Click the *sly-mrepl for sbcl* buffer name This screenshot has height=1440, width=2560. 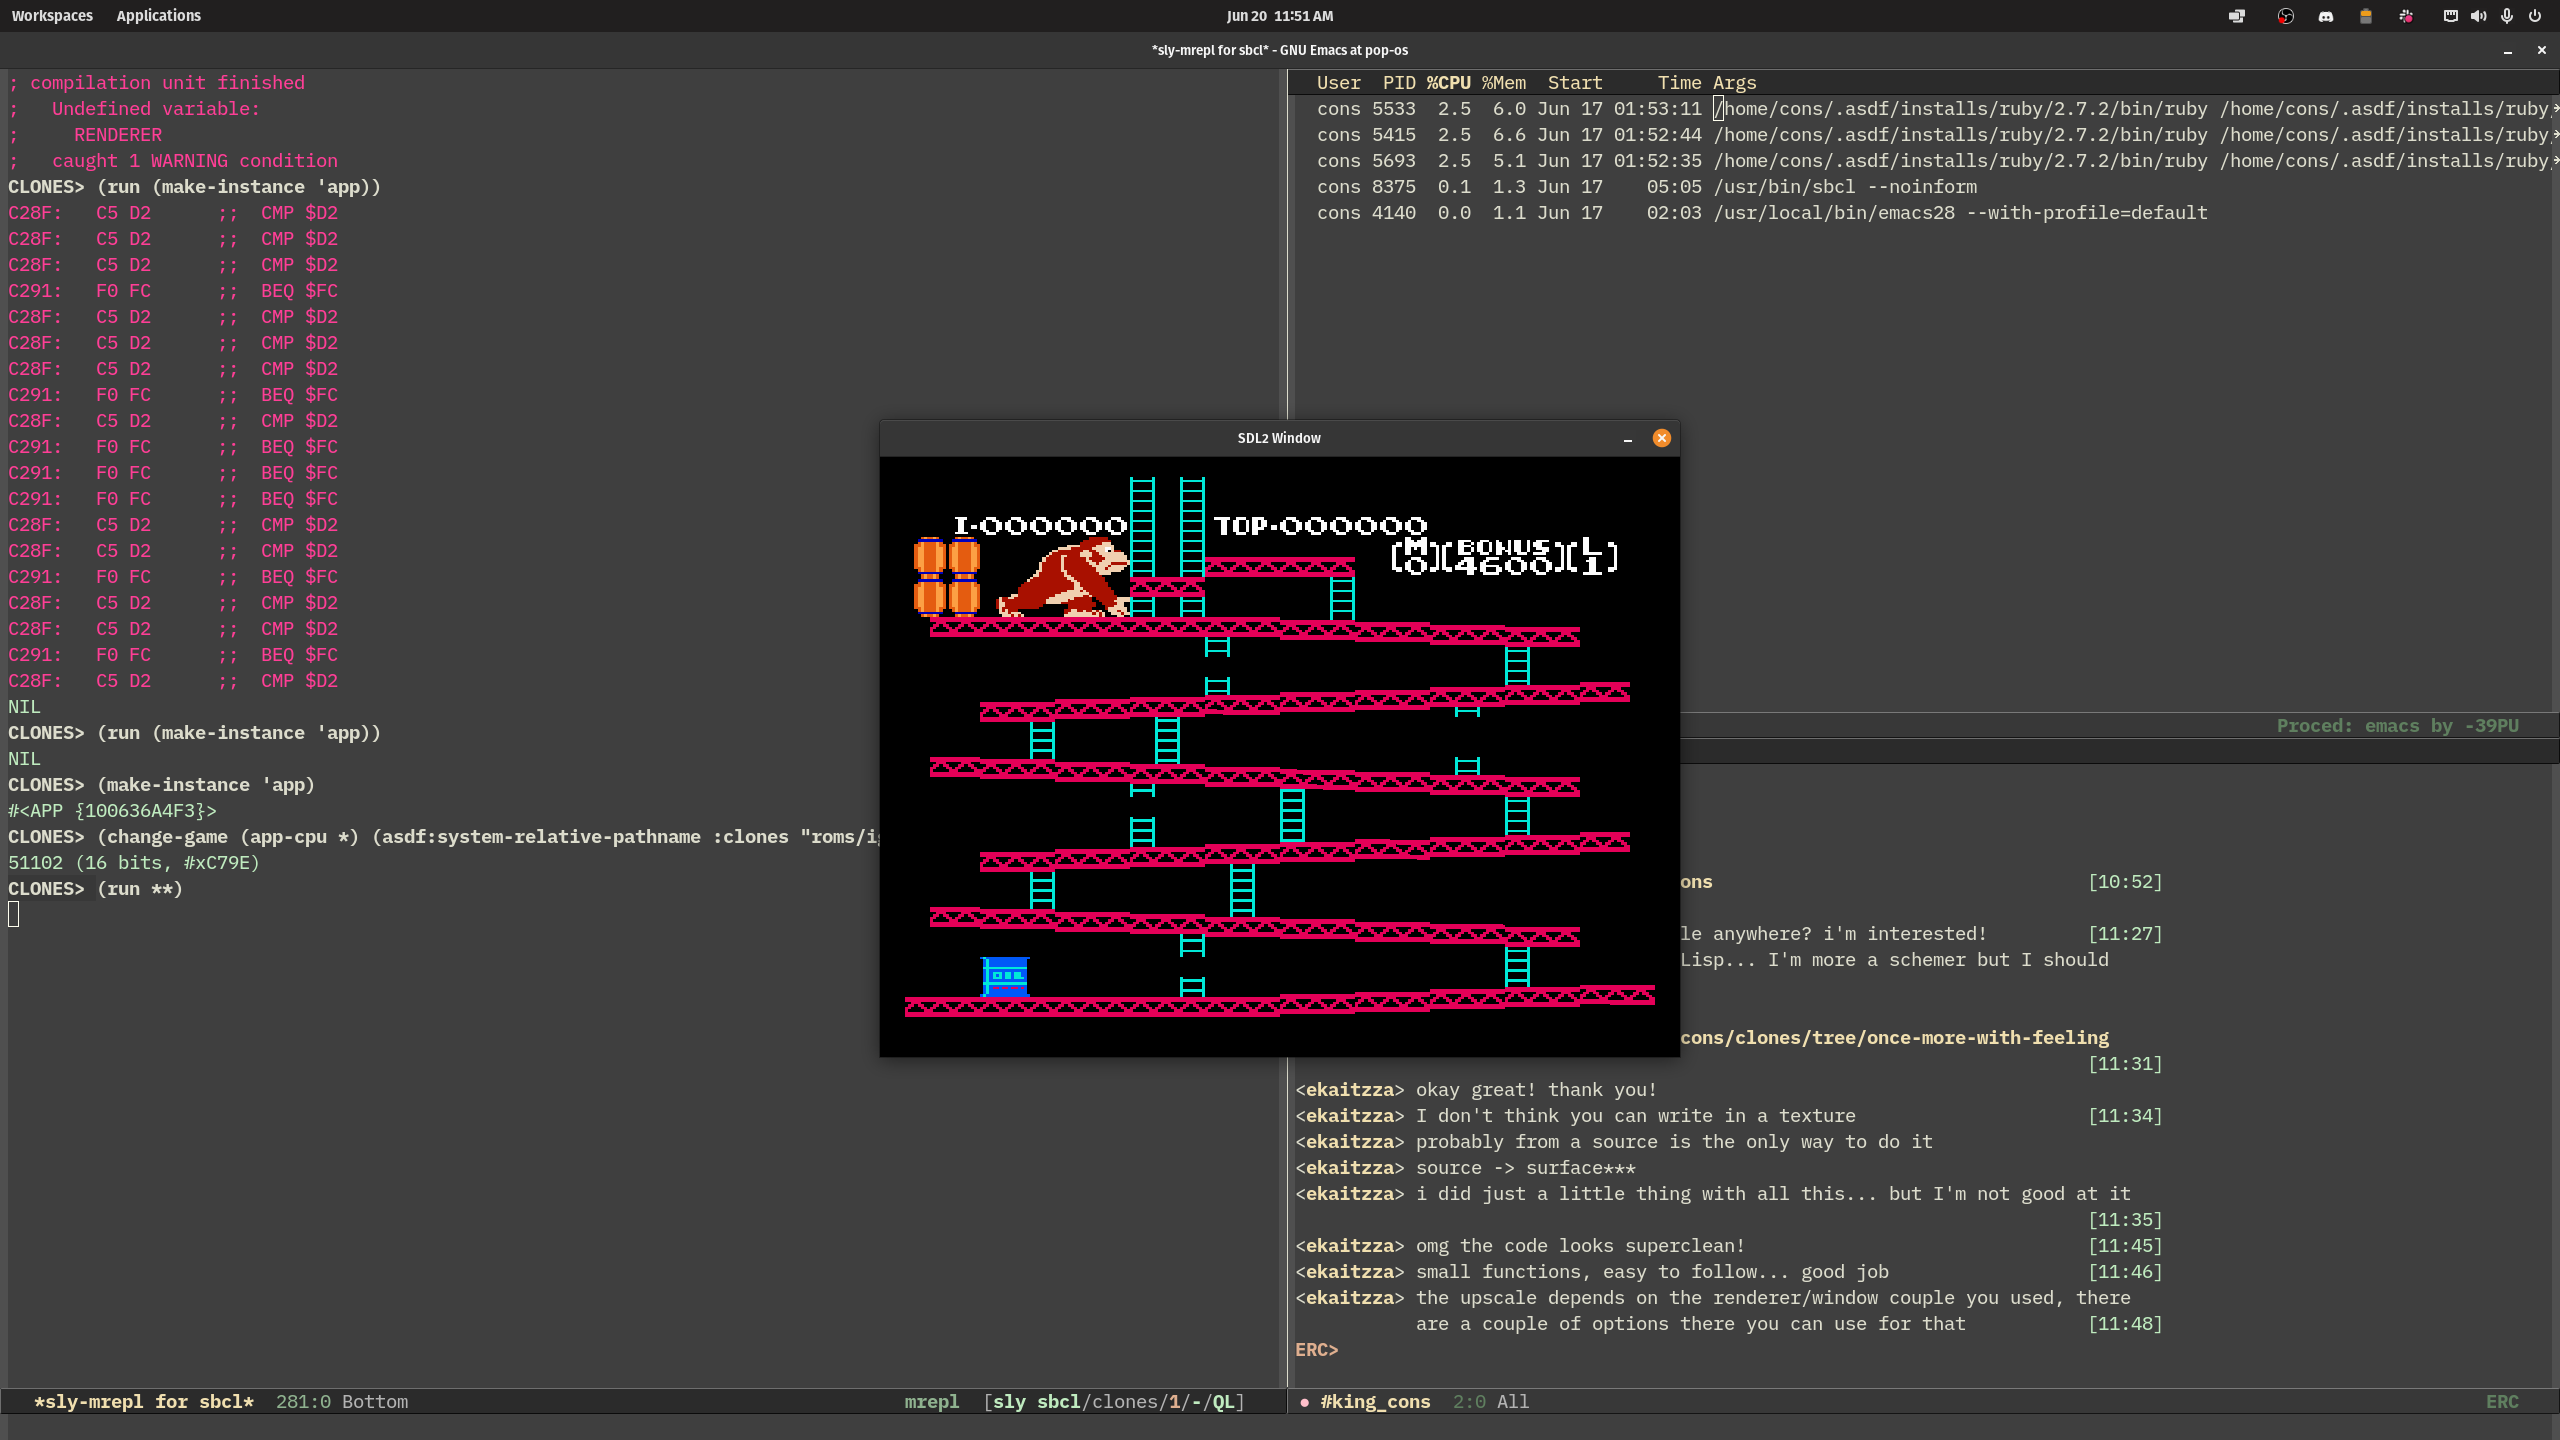click(144, 1402)
